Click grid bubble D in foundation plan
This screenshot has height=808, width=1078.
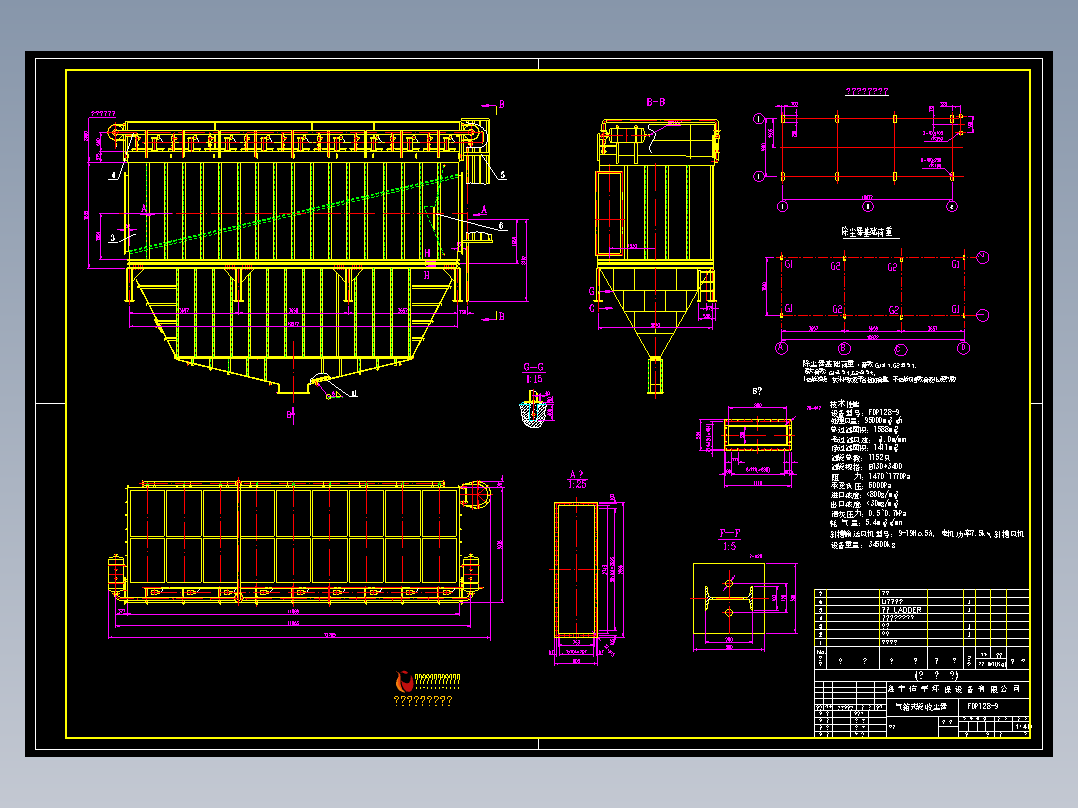tap(963, 348)
